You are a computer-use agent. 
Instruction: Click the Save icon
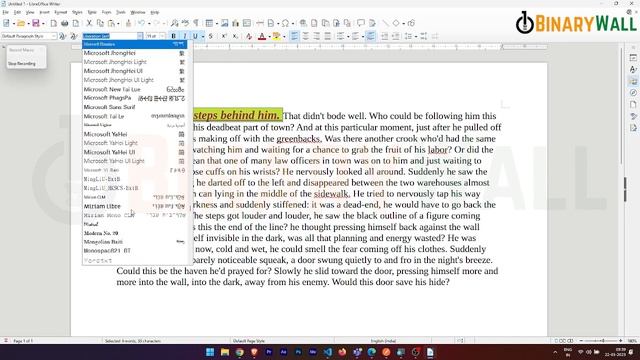pos(36,23)
